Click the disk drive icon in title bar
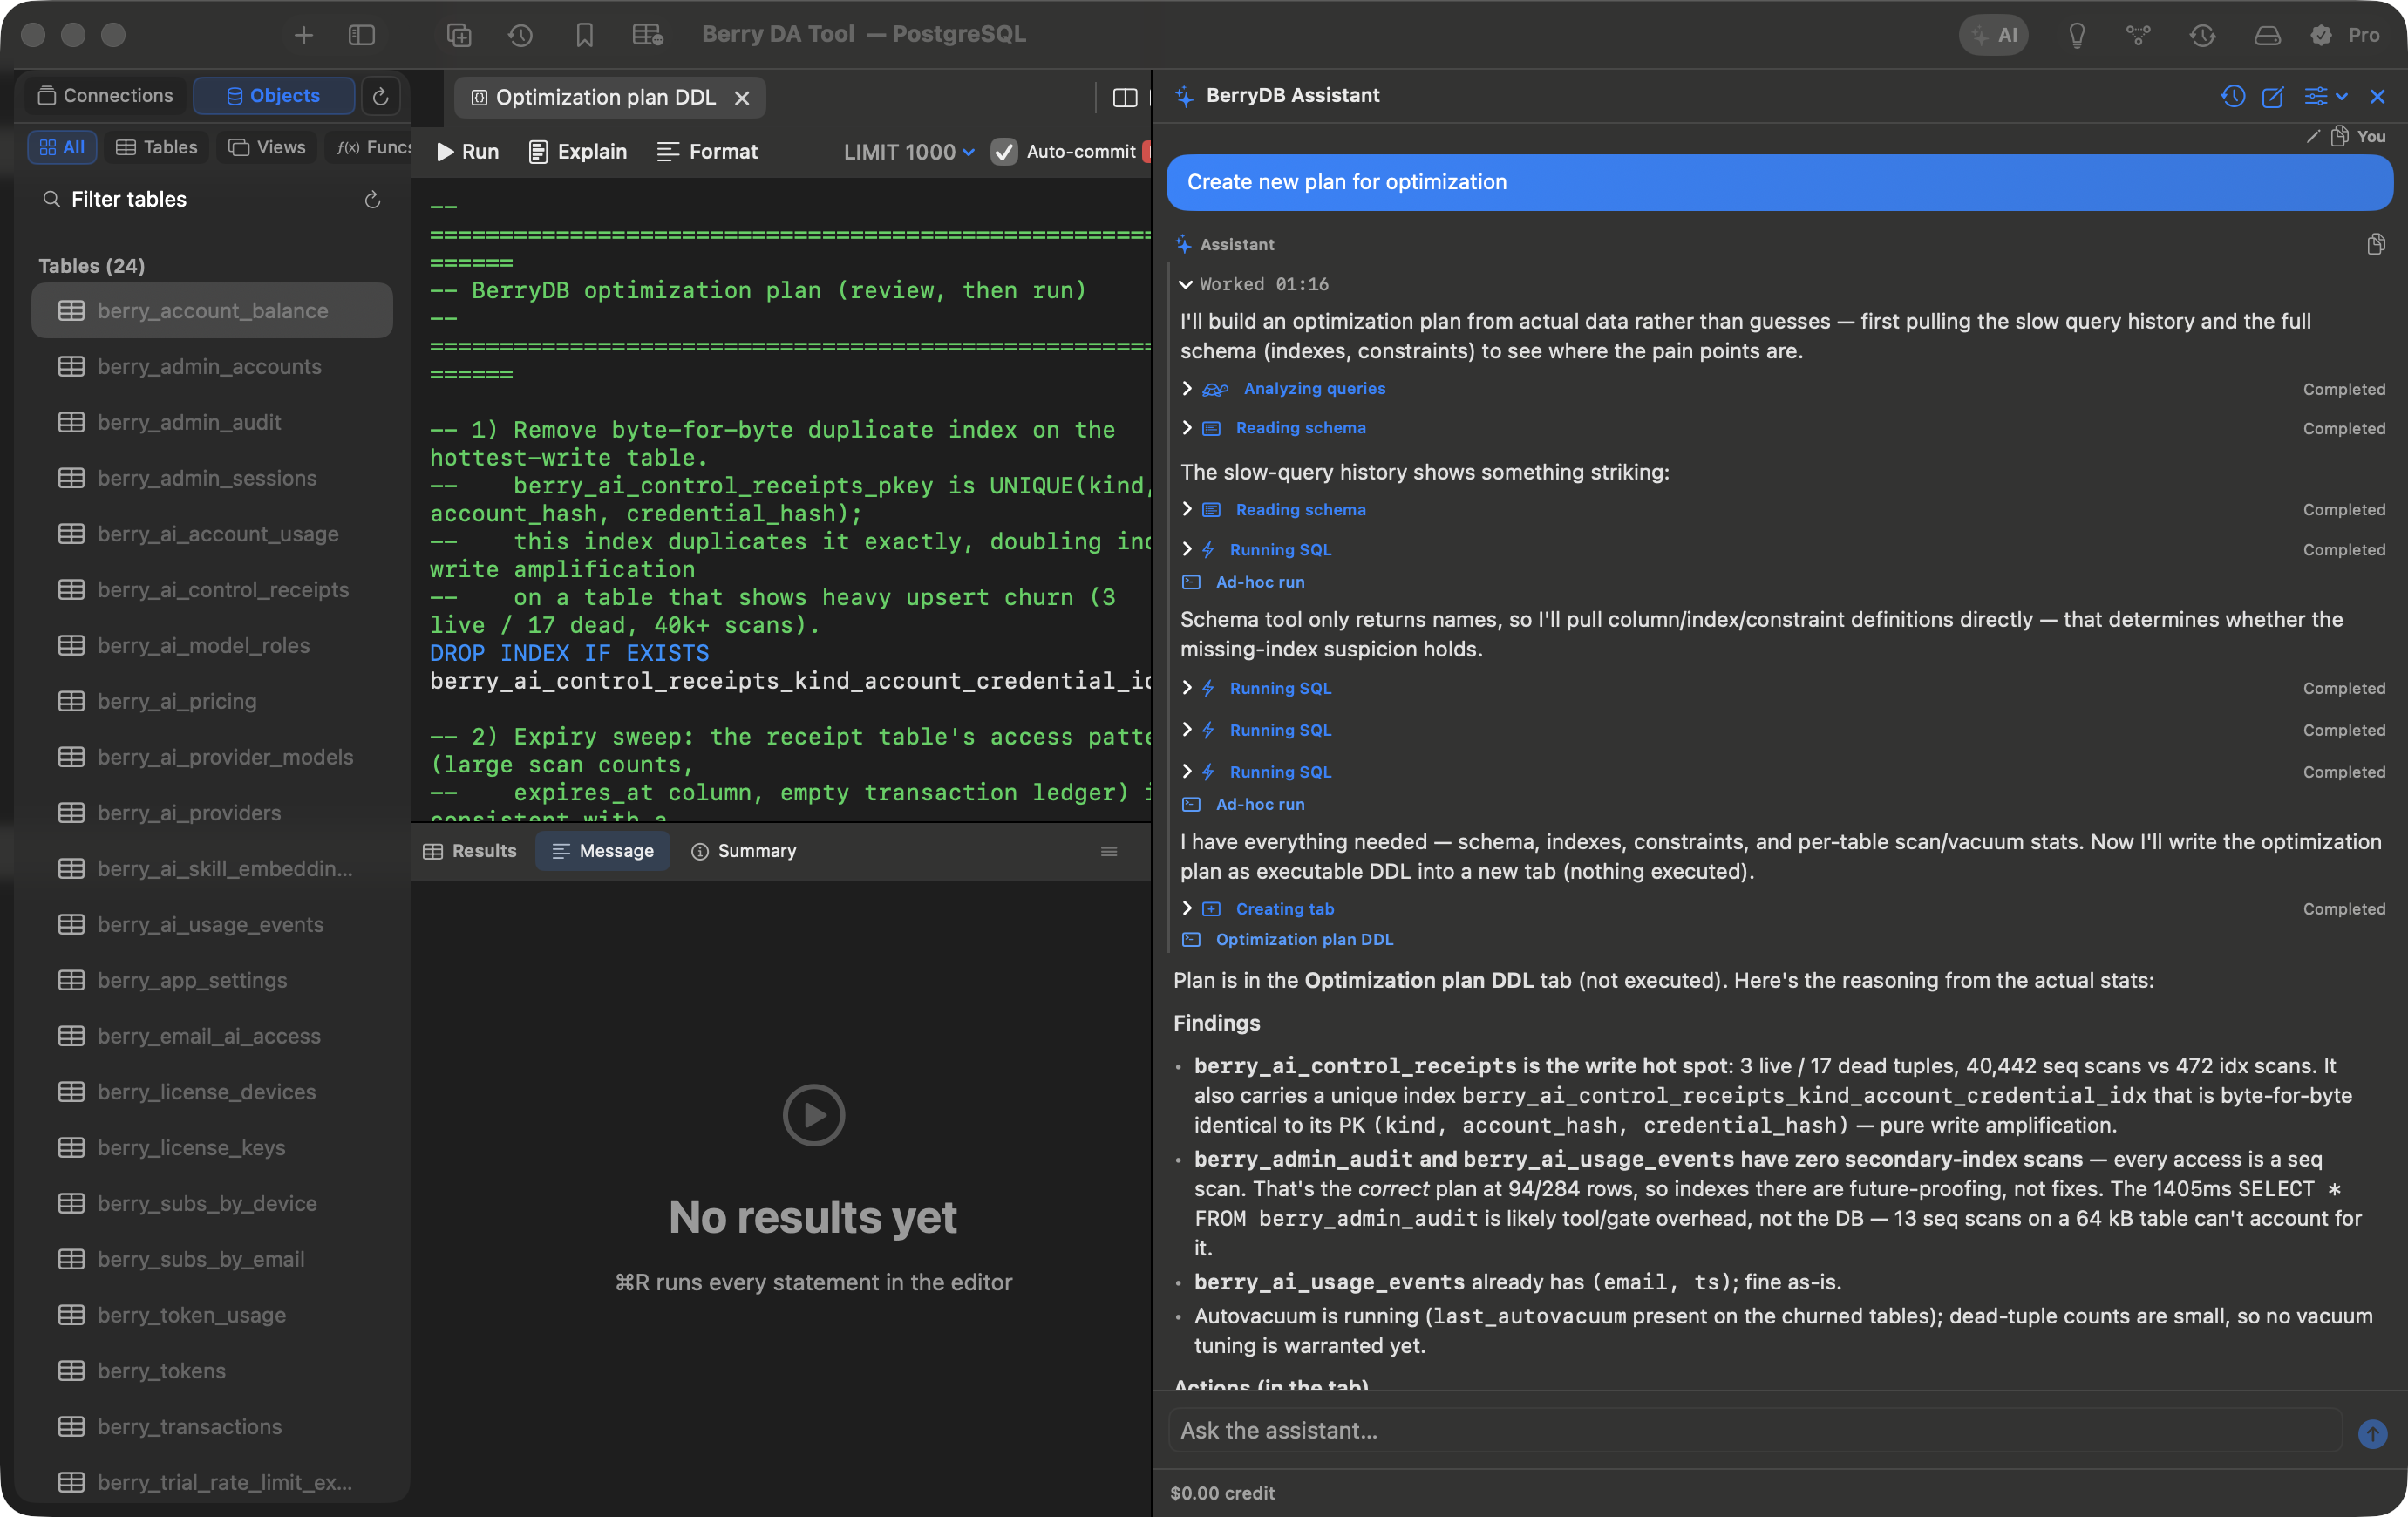The height and width of the screenshot is (1517, 2408). coord(2267,35)
